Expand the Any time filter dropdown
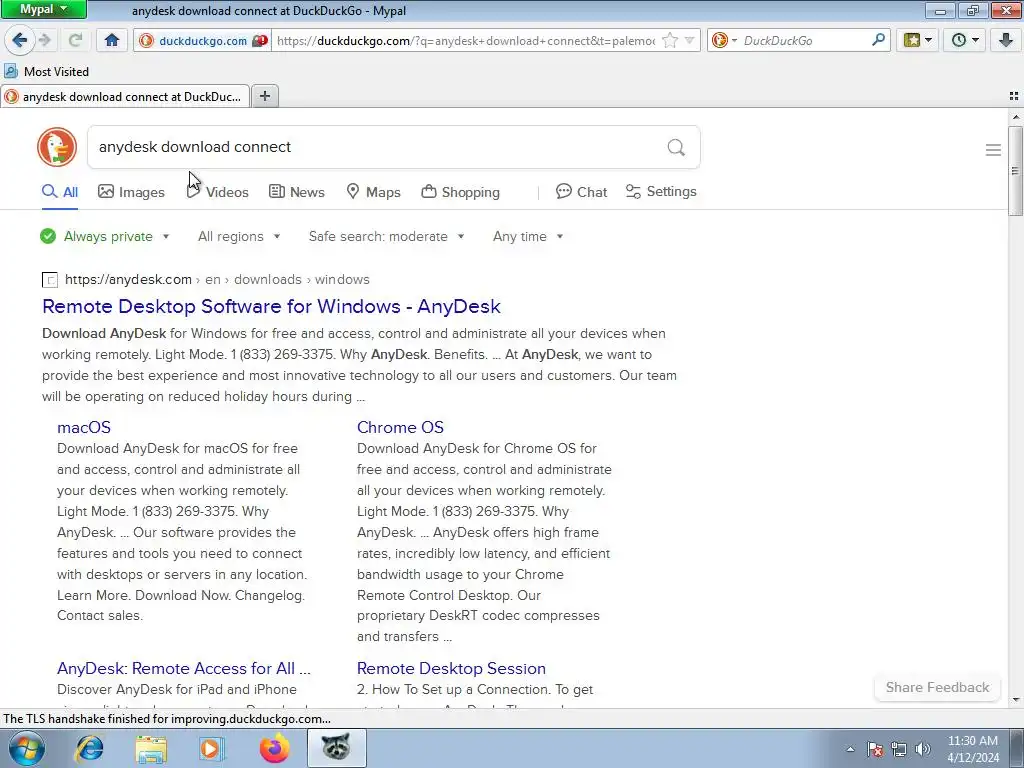Screen dimensions: 1024x768 click(528, 236)
